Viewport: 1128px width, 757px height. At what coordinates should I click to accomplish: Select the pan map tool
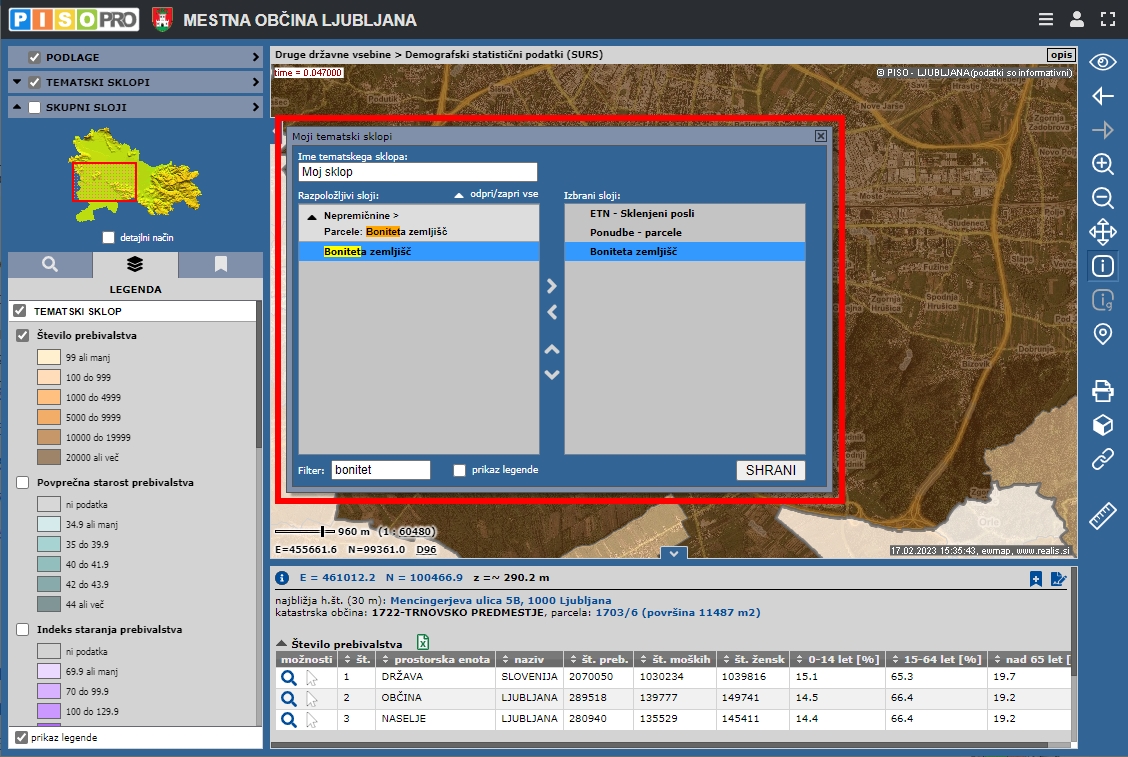(1102, 232)
